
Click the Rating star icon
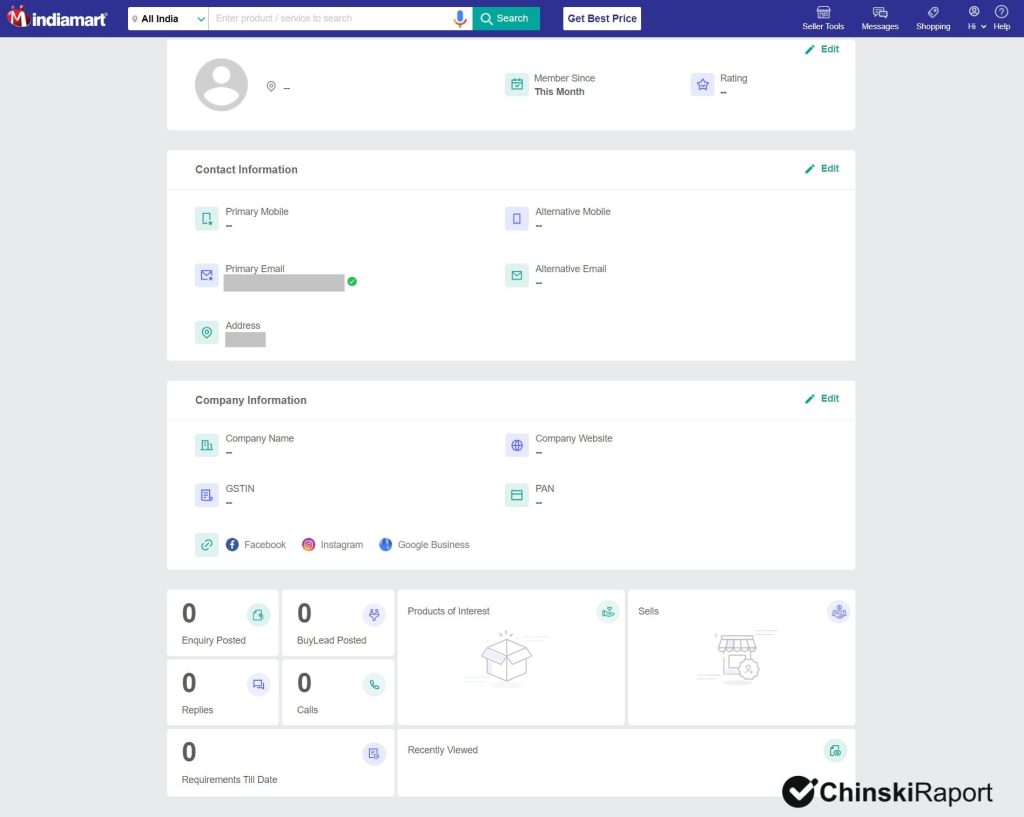pyautogui.click(x=703, y=84)
